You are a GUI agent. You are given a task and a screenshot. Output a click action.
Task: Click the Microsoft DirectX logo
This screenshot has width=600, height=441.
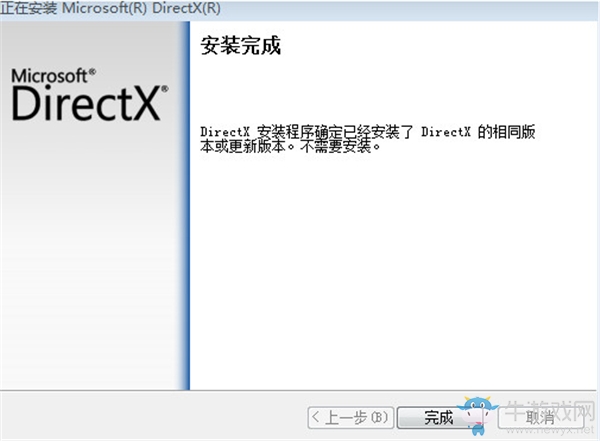(x=89, y=95)
